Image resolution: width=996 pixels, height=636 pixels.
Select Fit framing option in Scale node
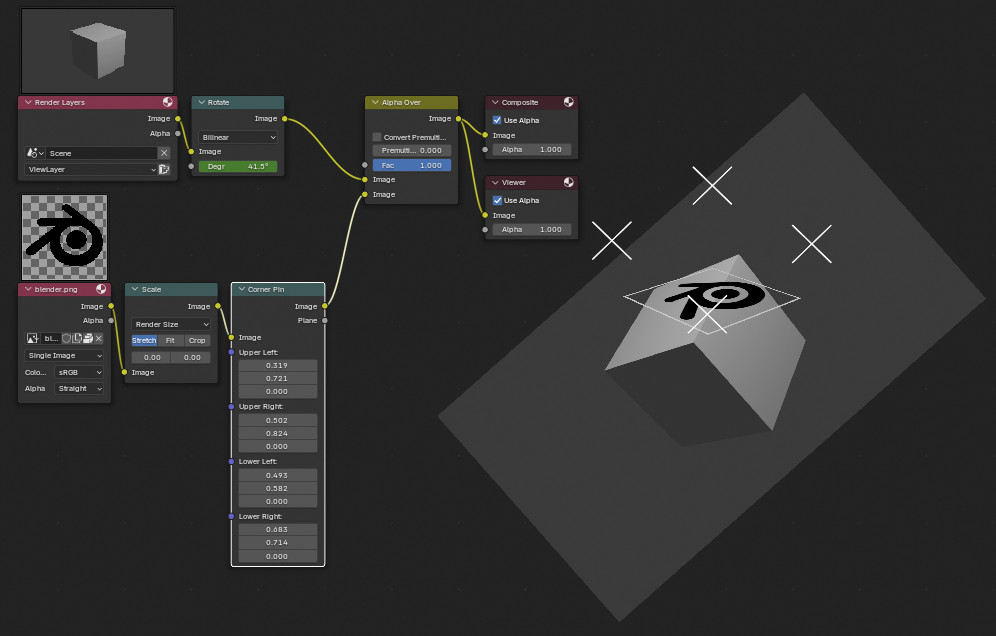tap(170, 341)
